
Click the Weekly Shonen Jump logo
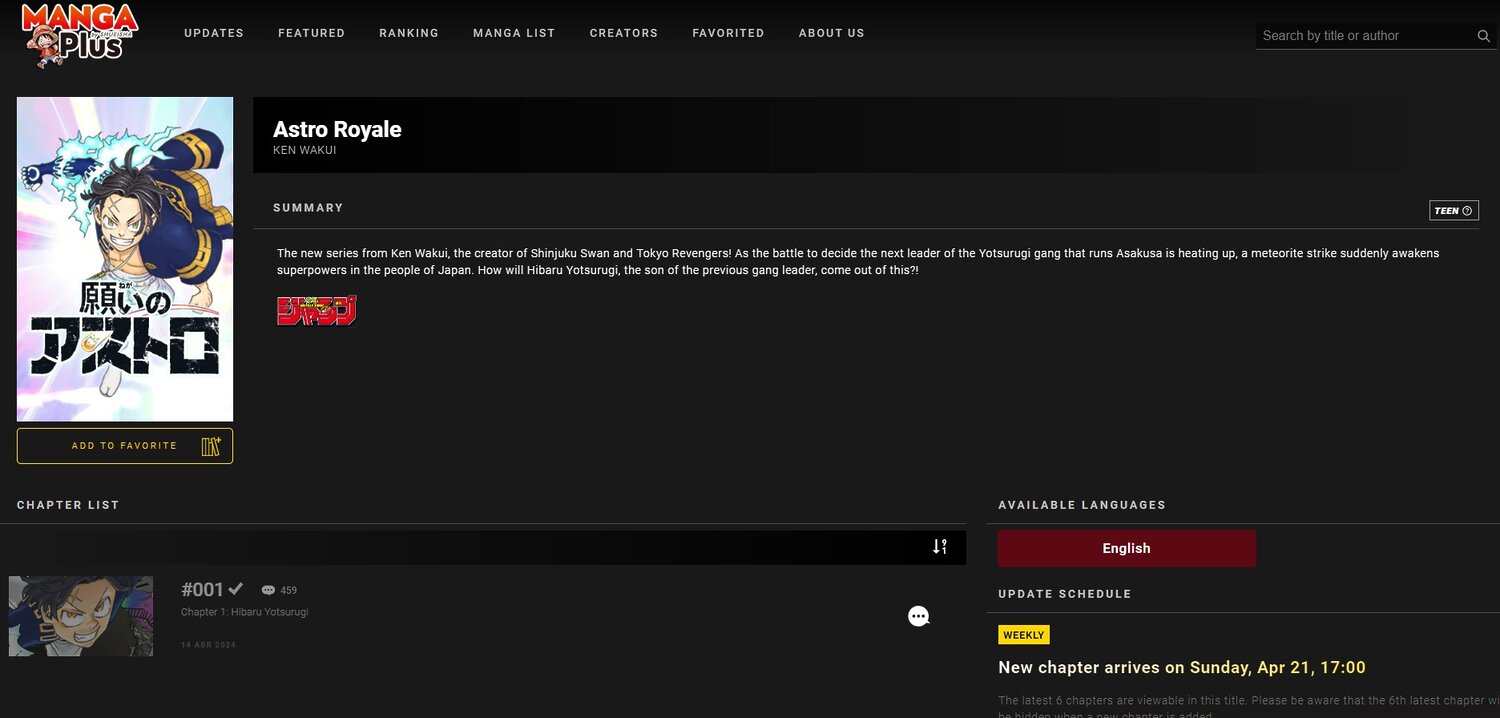point(317,311)
